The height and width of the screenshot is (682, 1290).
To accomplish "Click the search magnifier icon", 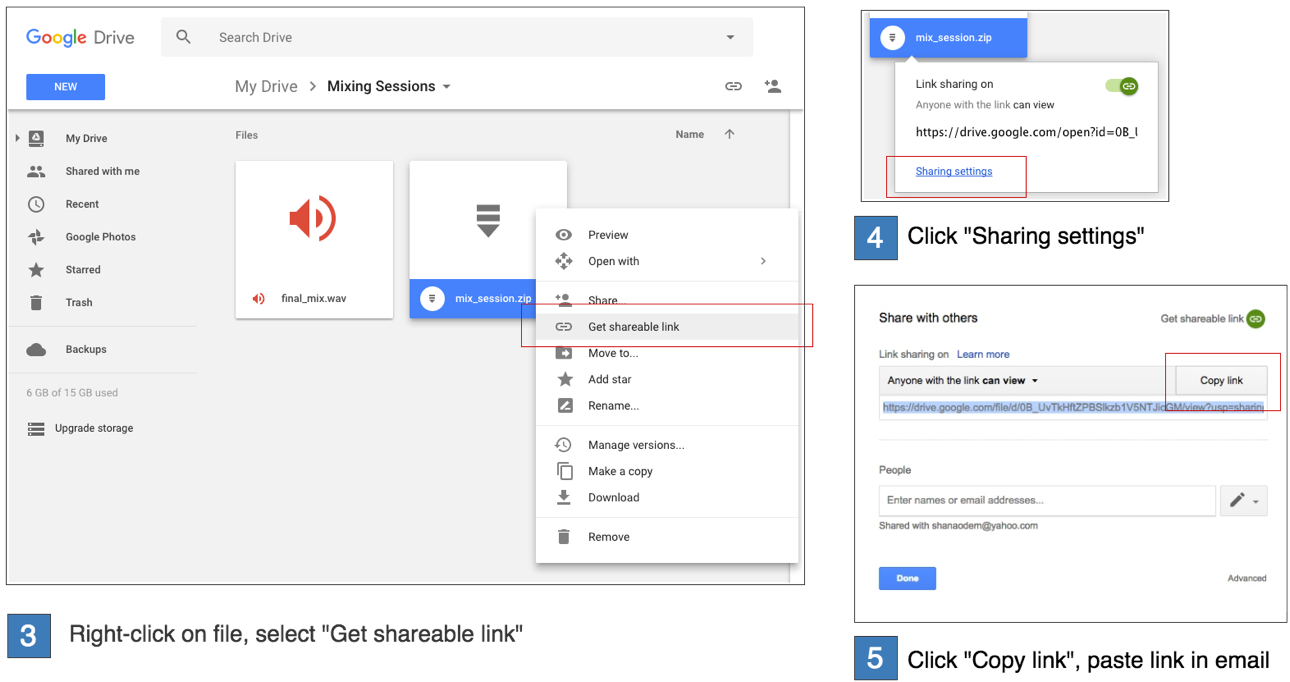I will 183,37.
